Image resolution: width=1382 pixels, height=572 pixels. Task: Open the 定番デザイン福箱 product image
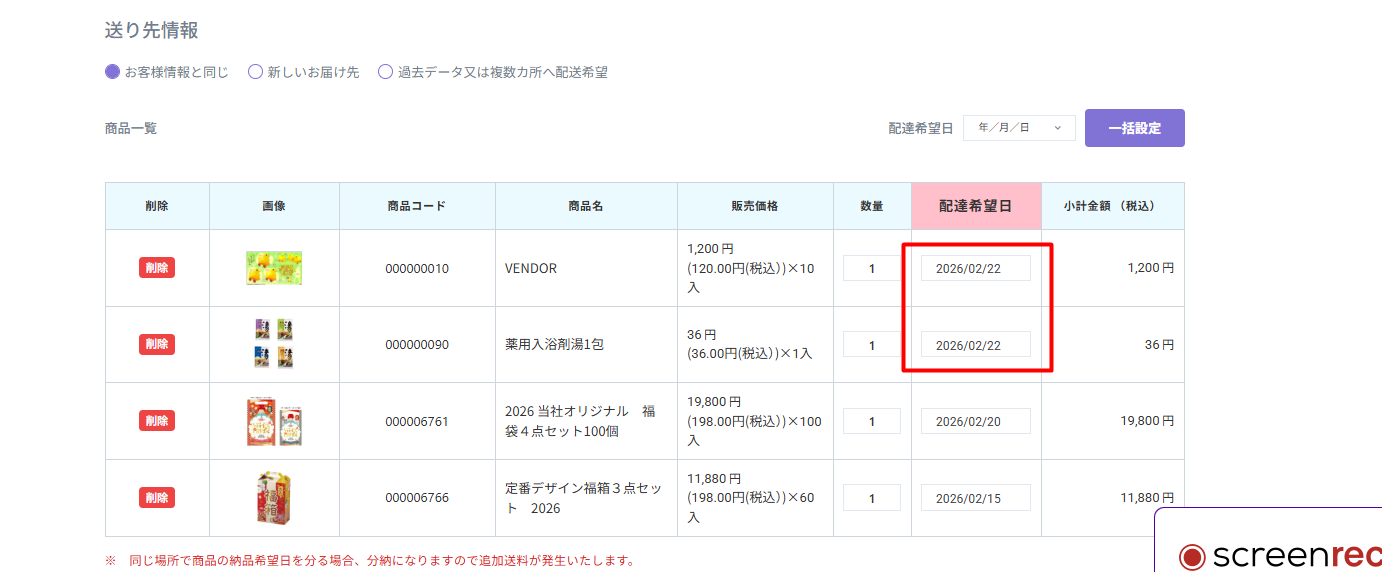(274, 498)
